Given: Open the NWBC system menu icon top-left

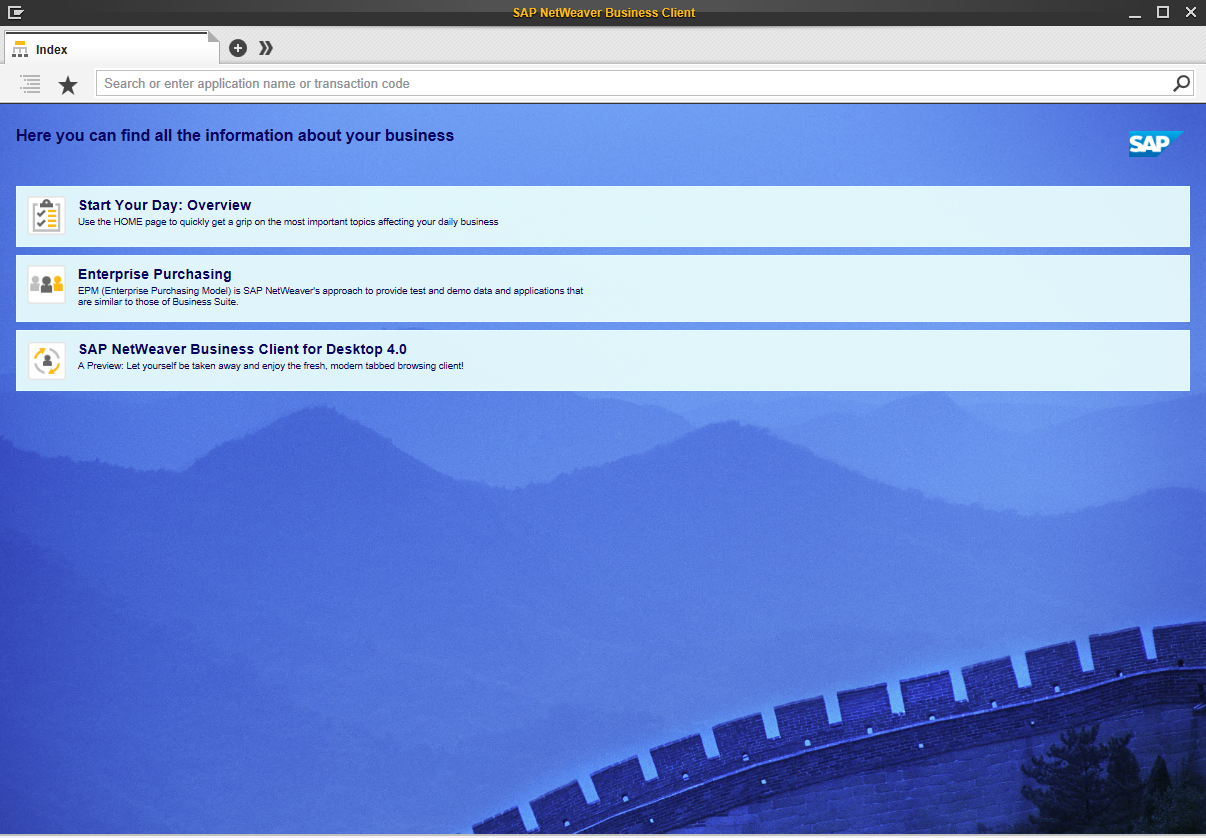Looking at the screenshot, I should click(x=14, y=12).
